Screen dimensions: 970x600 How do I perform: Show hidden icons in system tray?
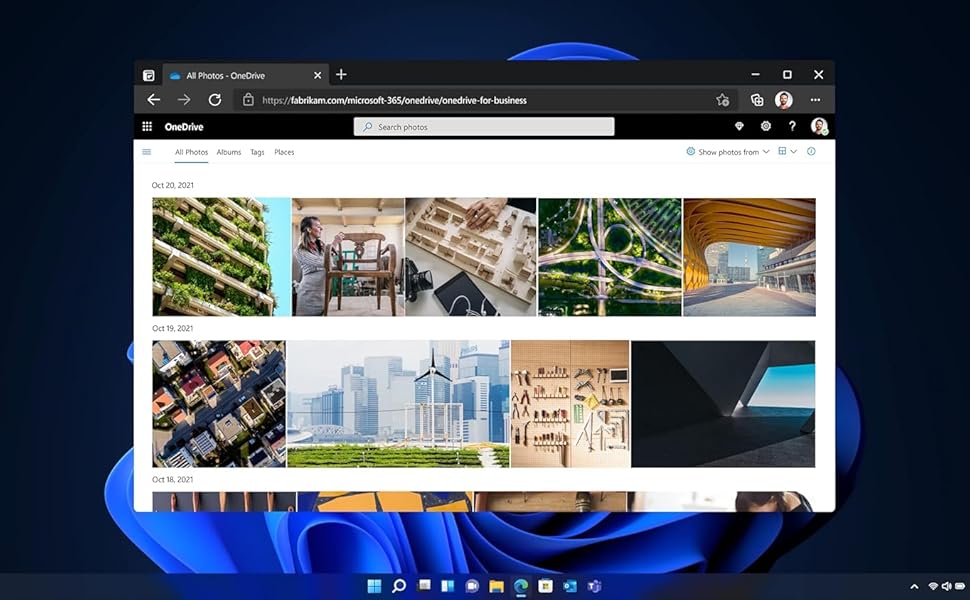(914, 586)
